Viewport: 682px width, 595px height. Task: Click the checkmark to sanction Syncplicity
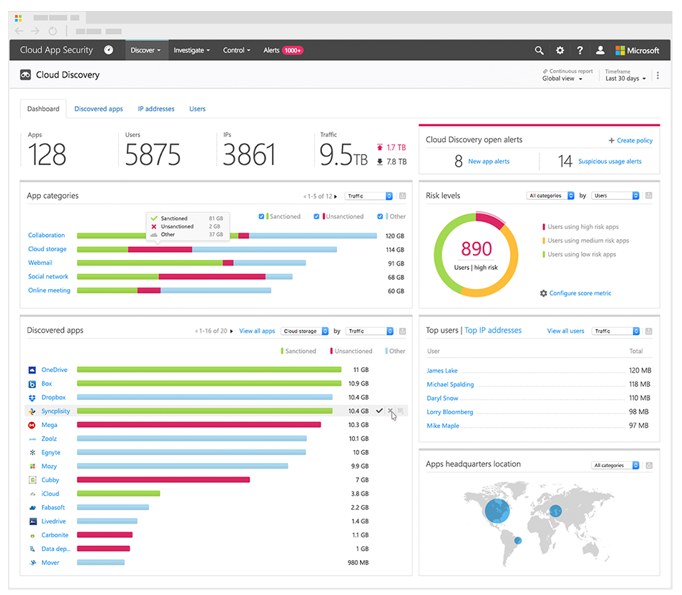pos(380,411)
